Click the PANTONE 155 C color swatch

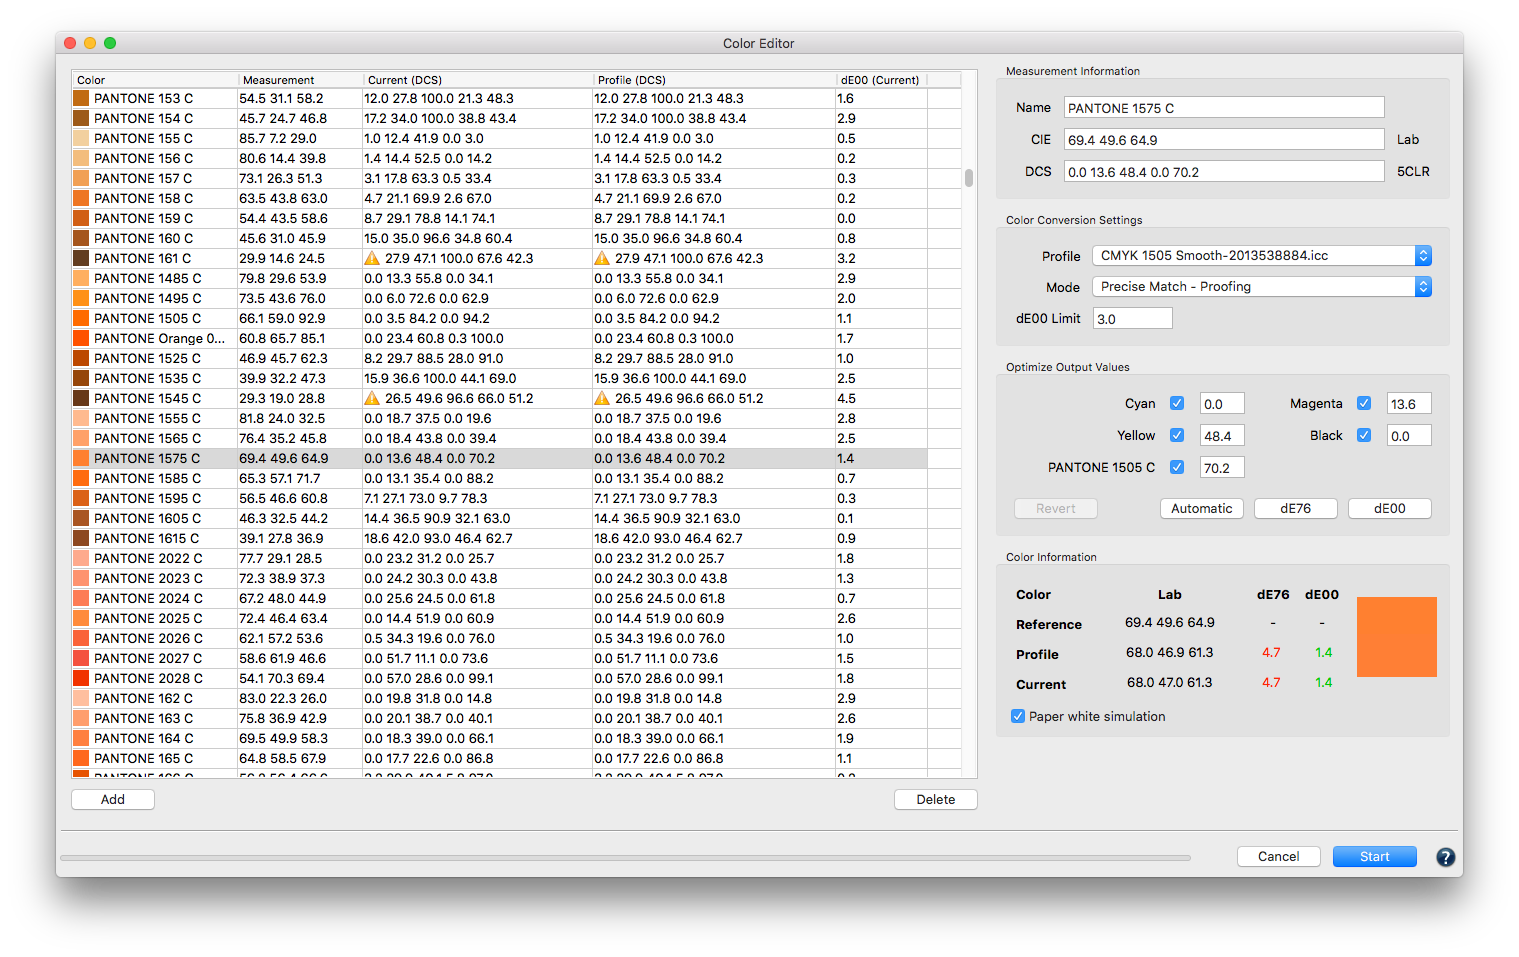(81, 138)
